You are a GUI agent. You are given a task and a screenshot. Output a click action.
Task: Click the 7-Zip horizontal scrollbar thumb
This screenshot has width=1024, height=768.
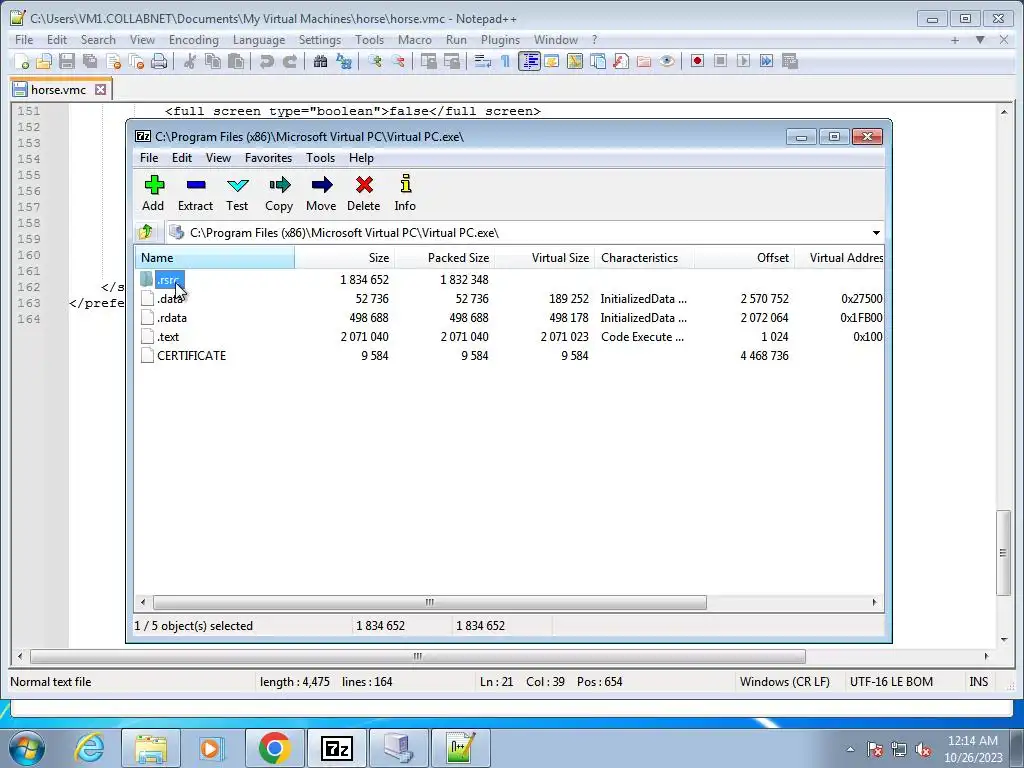click(429, 602)
